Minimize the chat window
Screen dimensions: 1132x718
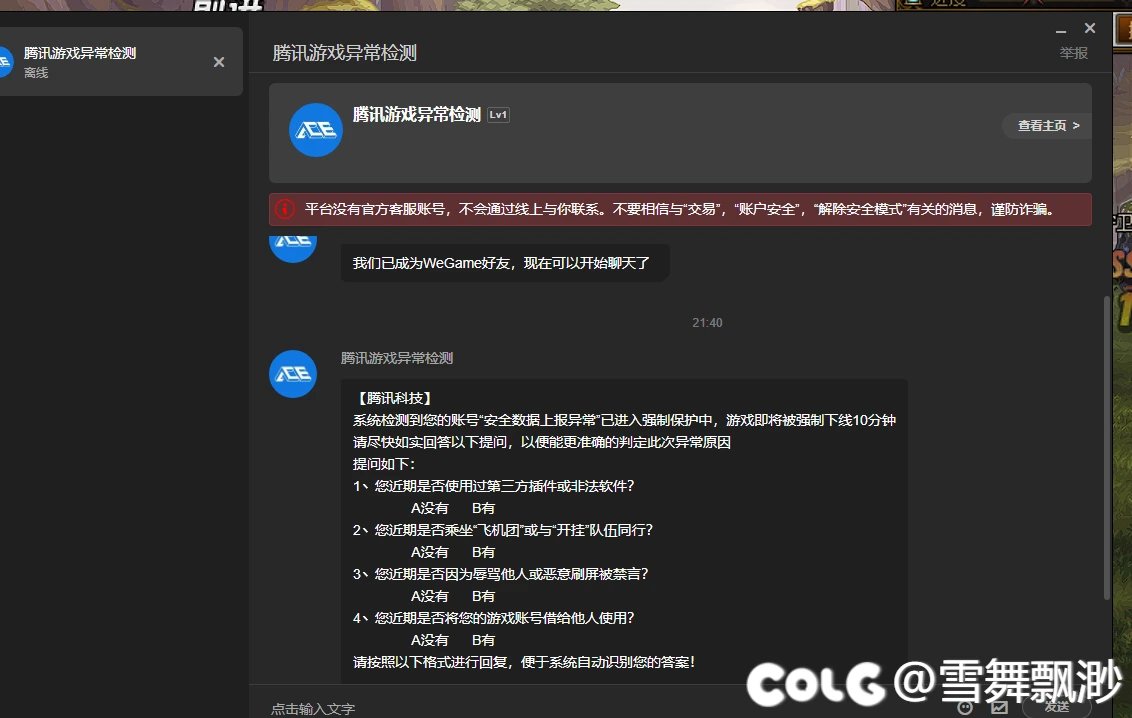point(1061,30)
